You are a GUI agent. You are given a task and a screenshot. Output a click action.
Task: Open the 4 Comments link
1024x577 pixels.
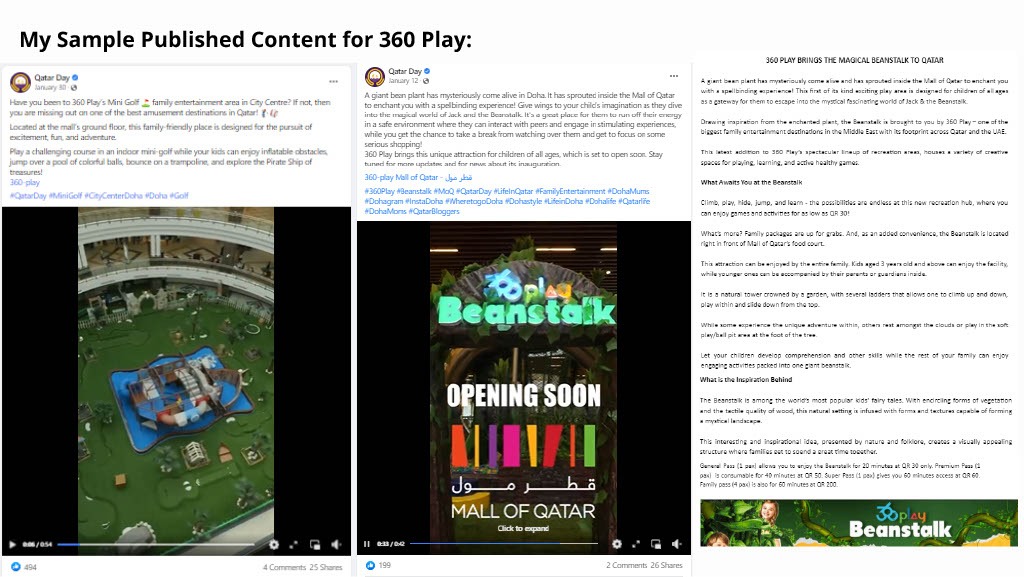[284, 567]
